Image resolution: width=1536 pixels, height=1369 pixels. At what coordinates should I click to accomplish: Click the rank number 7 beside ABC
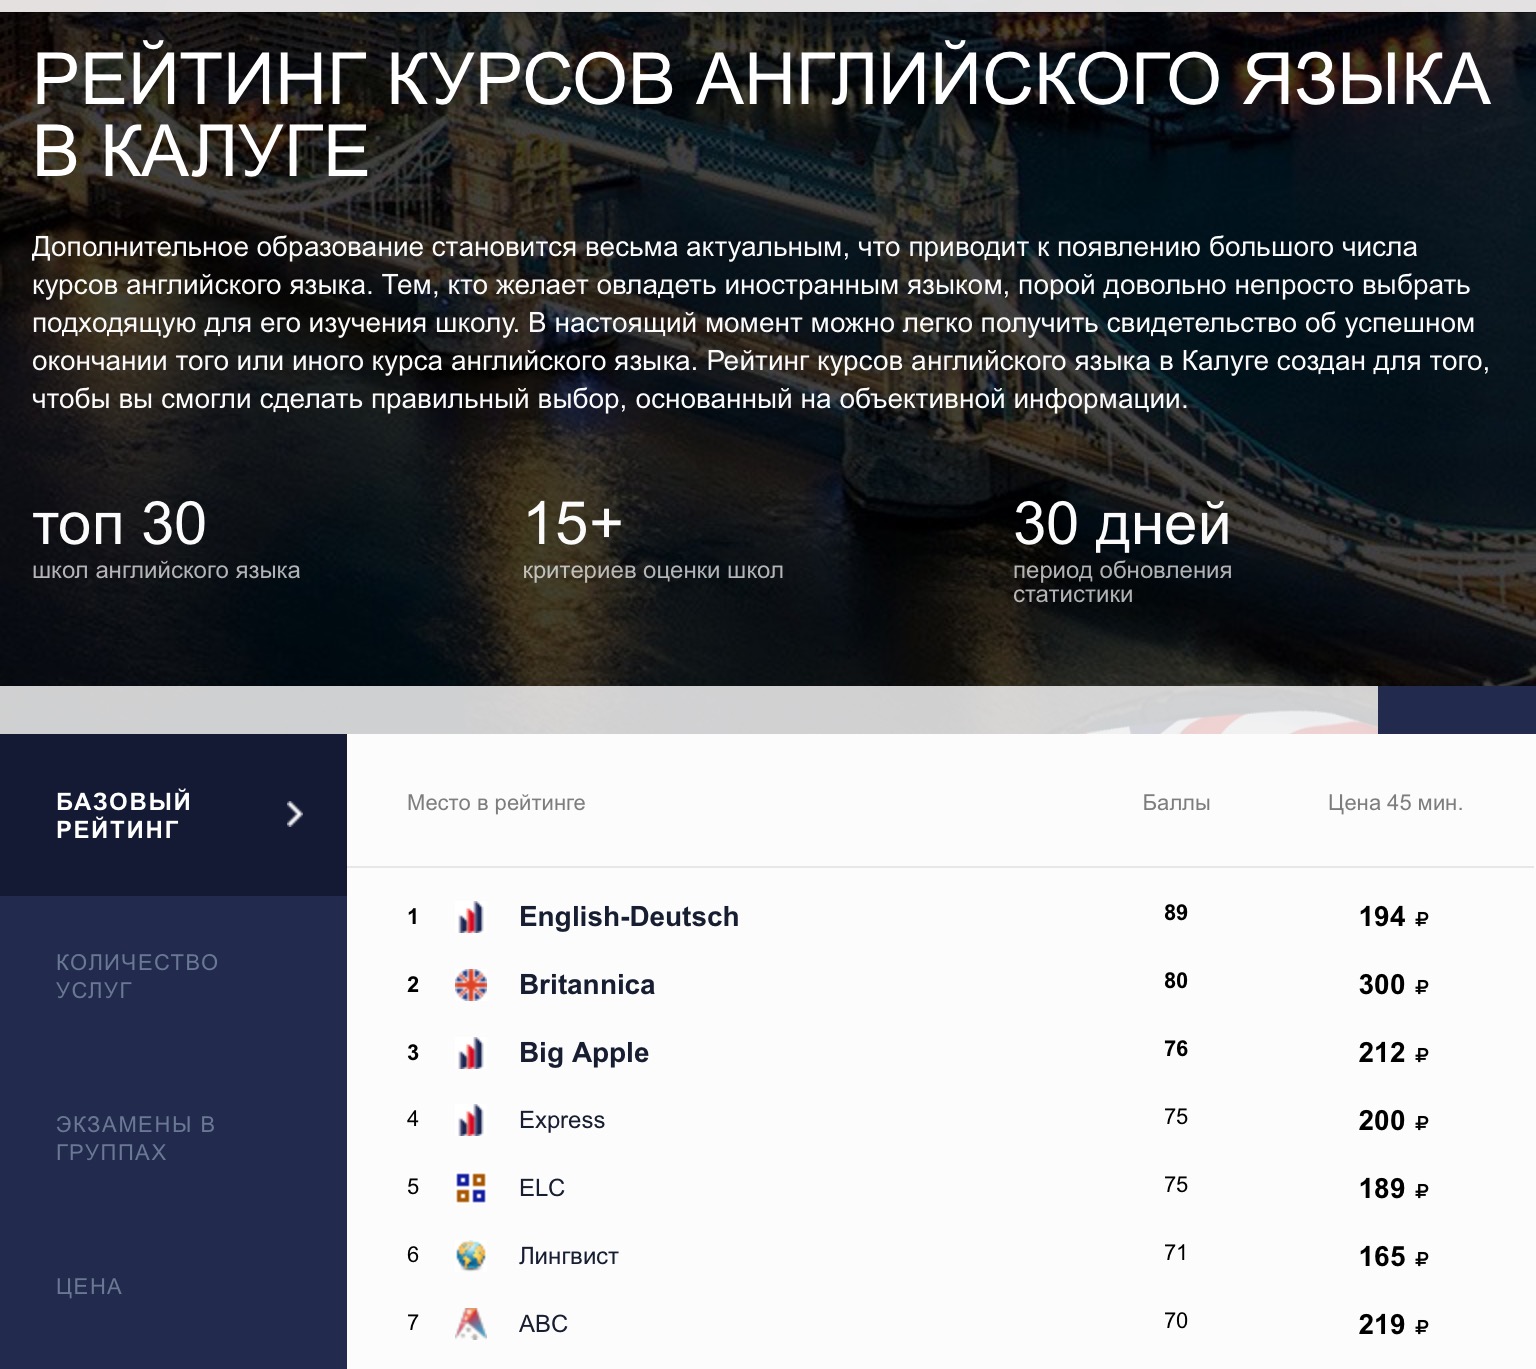pyautogui.click(x=412, y=1323)
